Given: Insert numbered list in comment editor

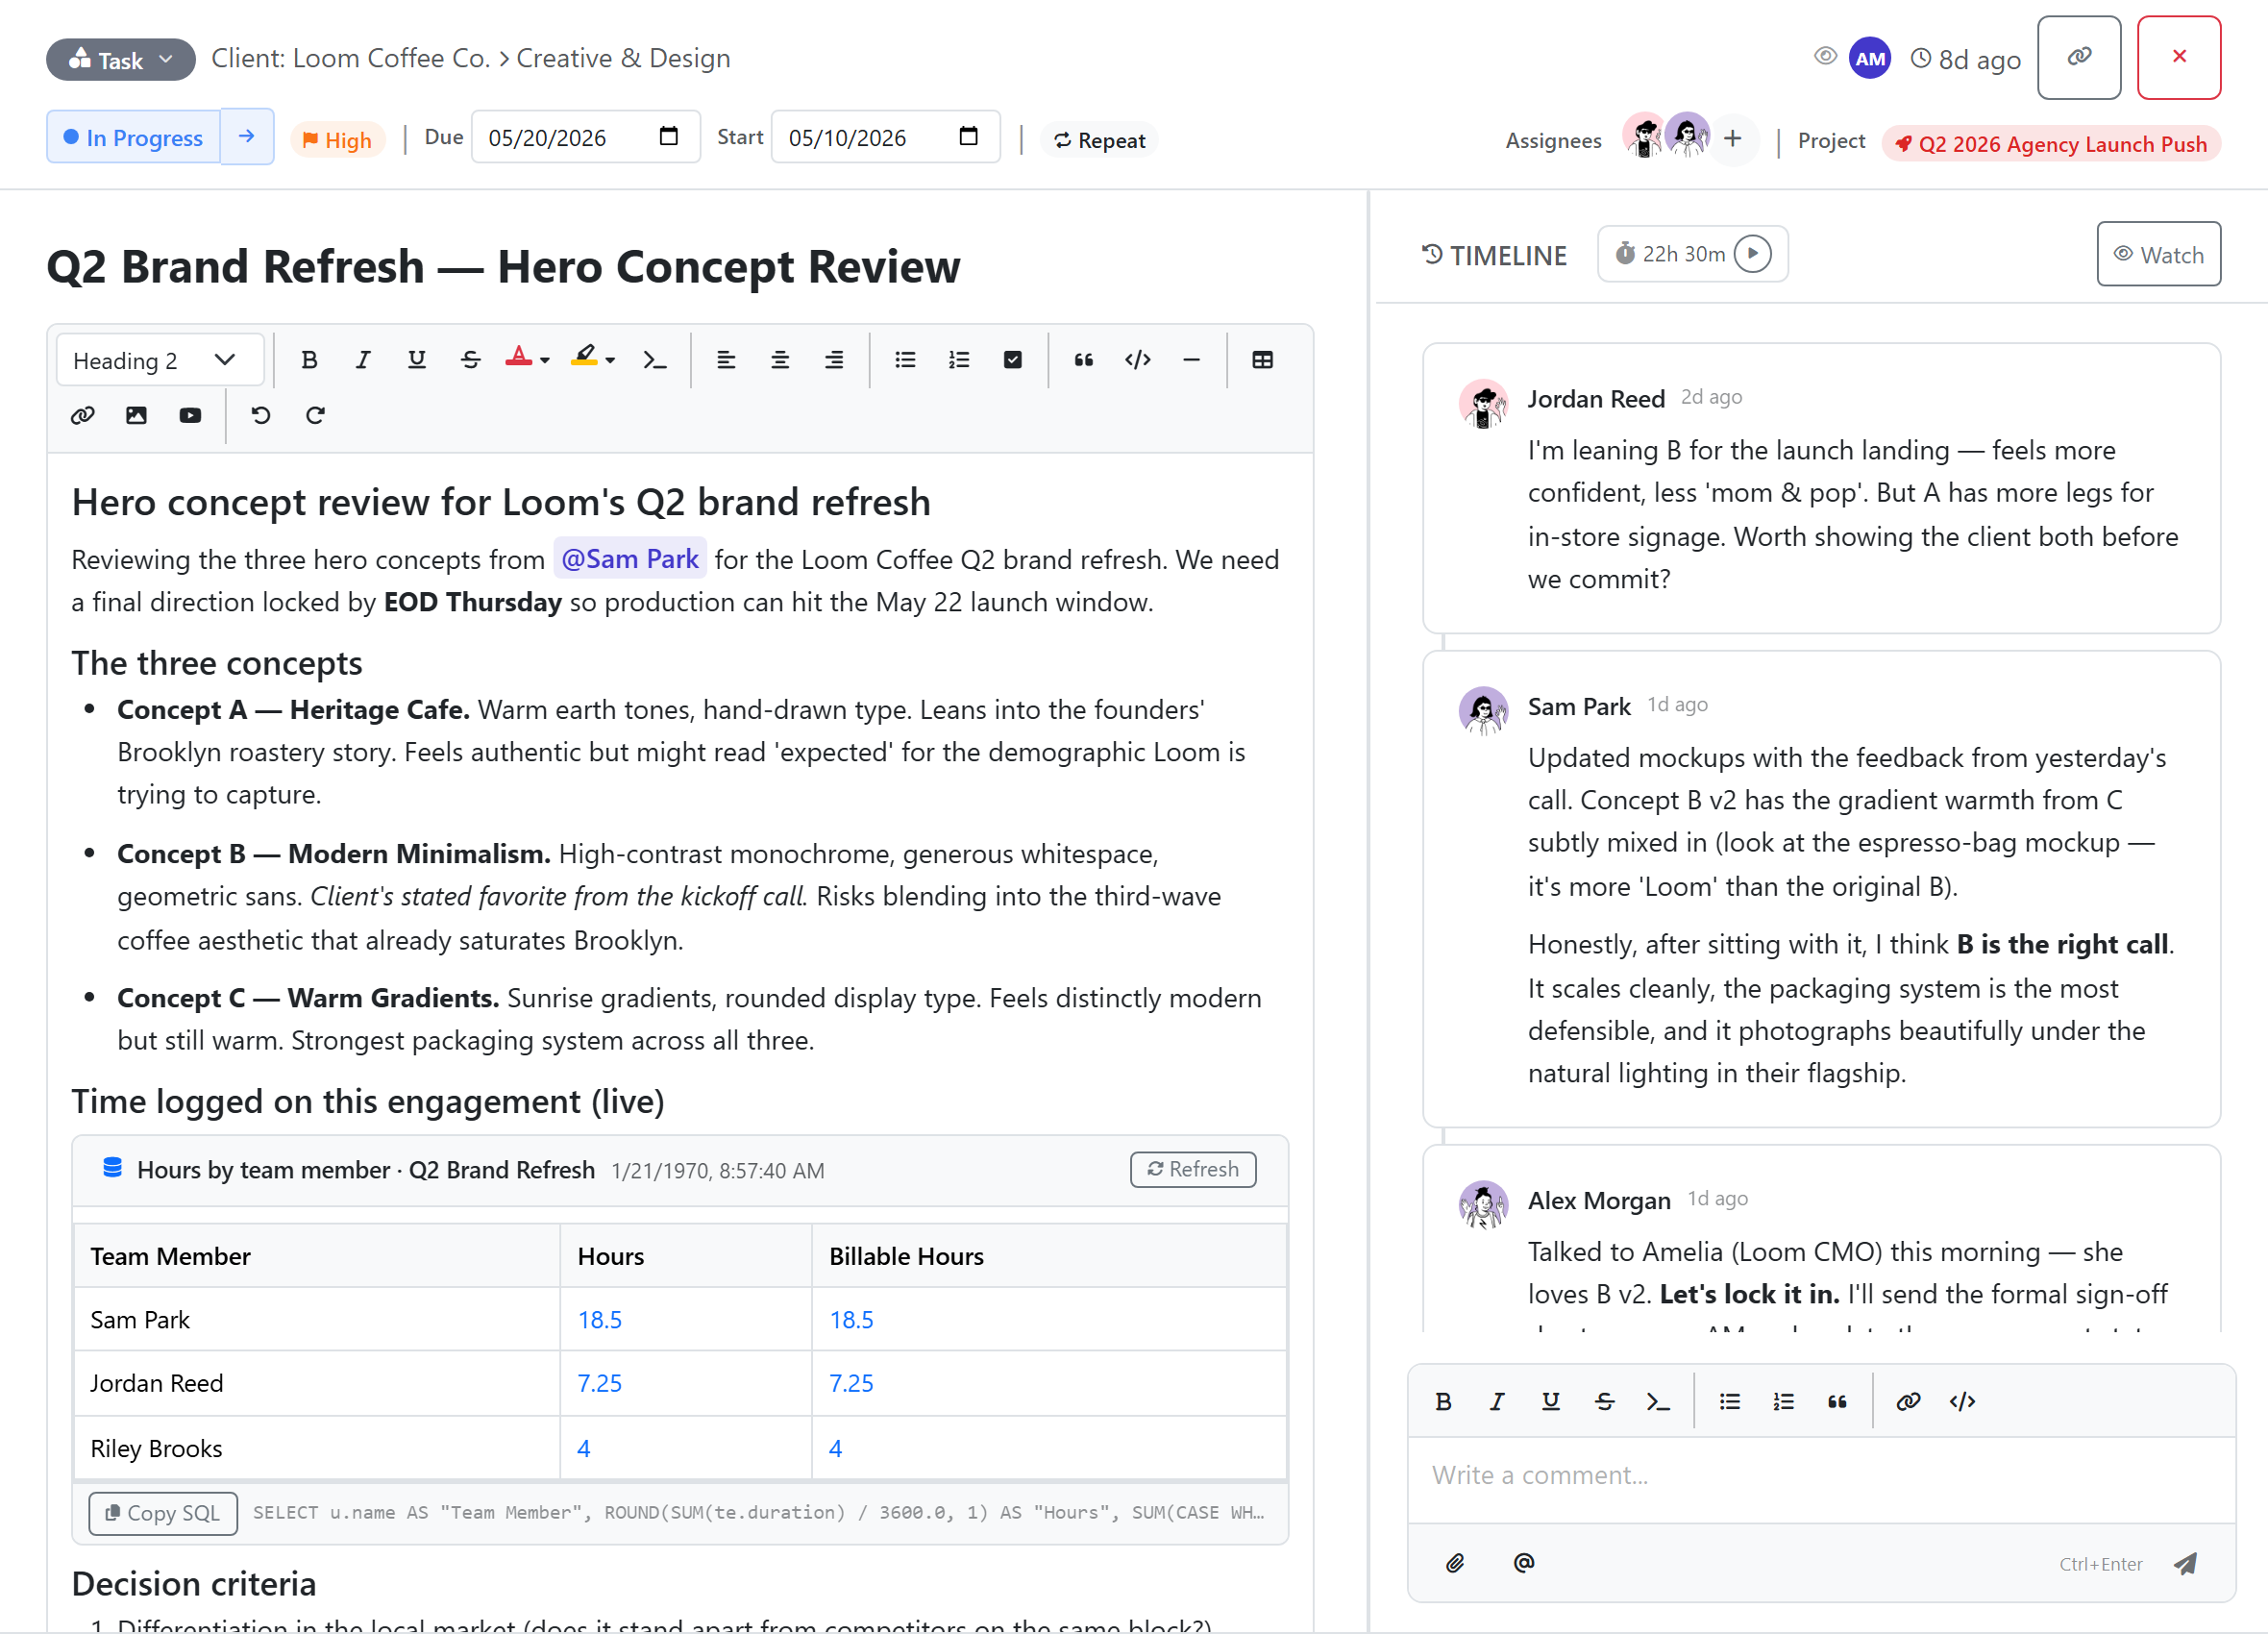Looking at the screenshot, I should click(1784, 1401).
